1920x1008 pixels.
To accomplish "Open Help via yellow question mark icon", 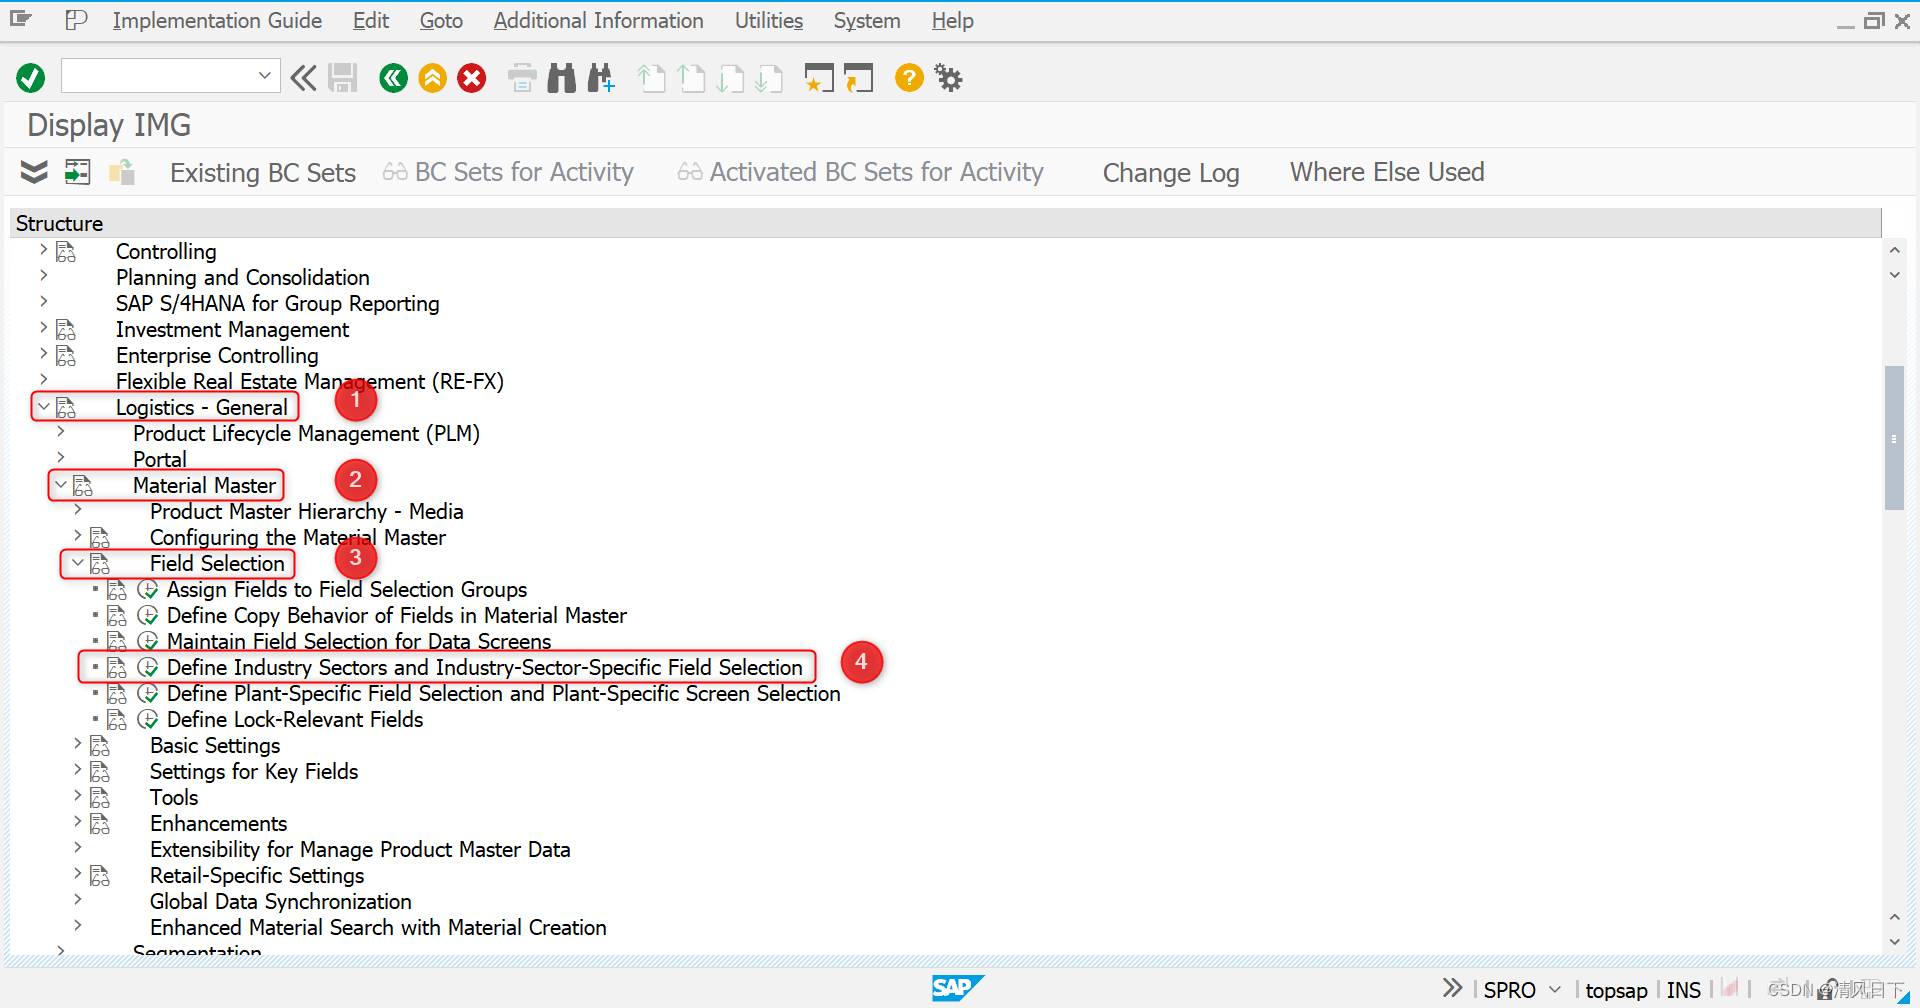I will click(909, 77).
